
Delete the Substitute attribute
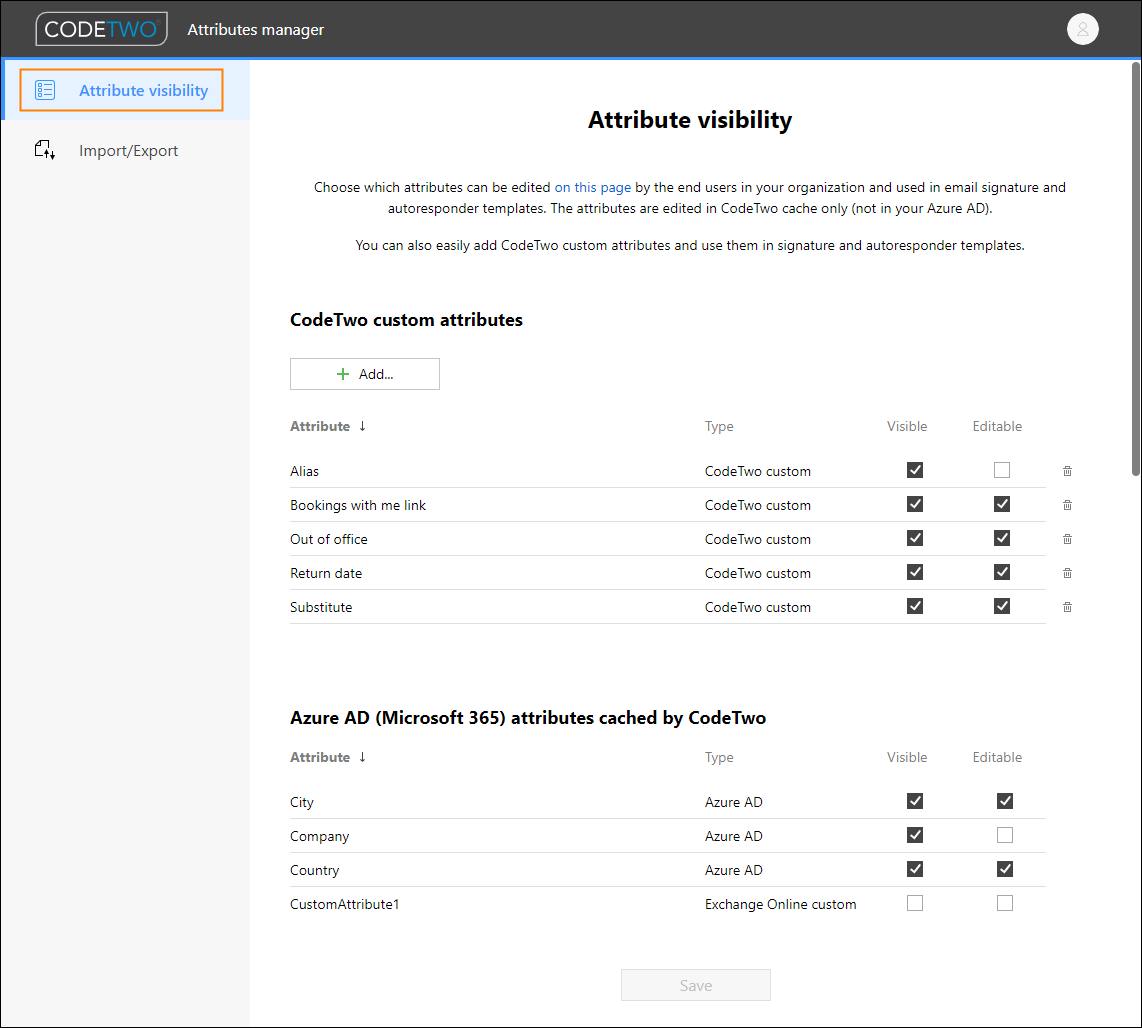point(1067,607)
